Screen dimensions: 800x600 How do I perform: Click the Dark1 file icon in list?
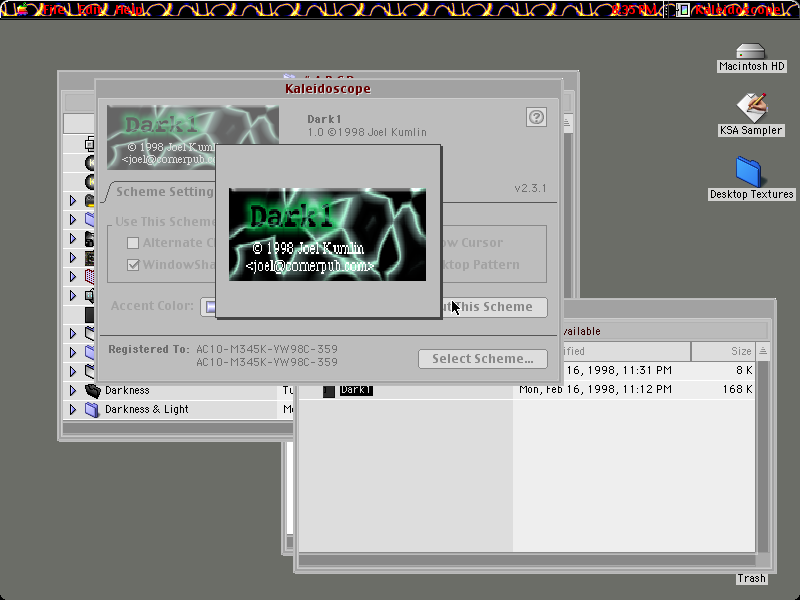click(x=329, y=391)
